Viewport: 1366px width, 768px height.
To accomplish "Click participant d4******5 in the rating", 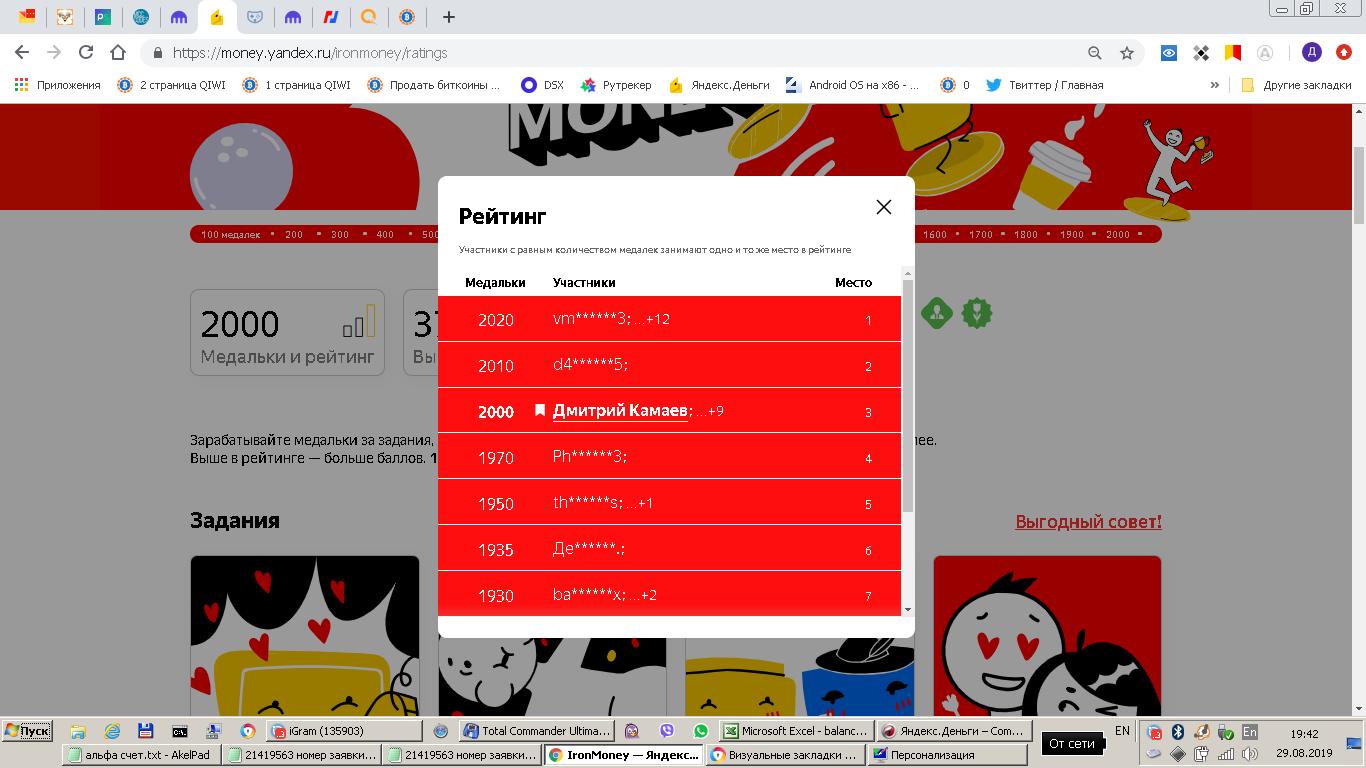I will 590,366.
